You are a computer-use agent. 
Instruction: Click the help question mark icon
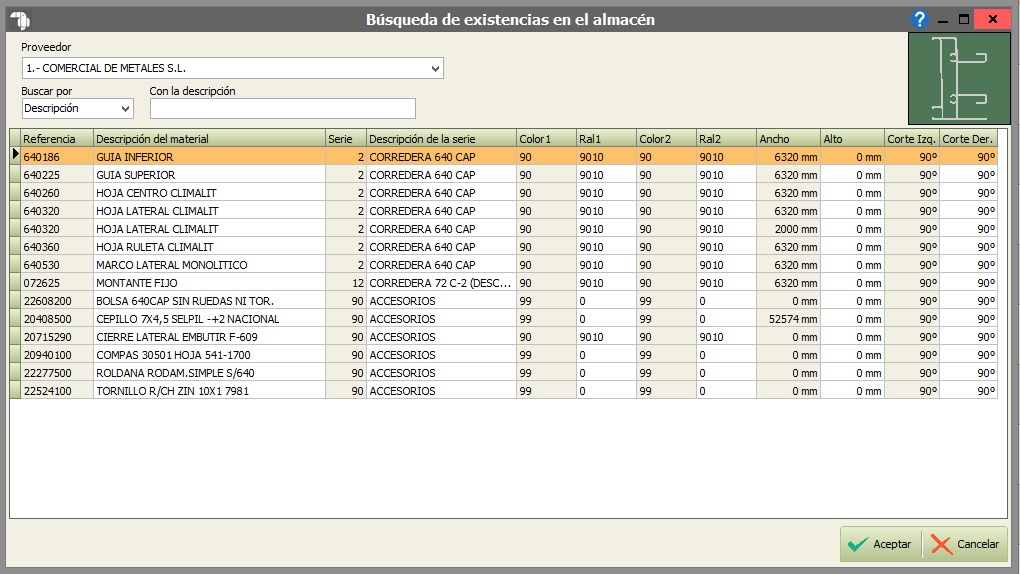pyautogui.click(x=919, y=20)
